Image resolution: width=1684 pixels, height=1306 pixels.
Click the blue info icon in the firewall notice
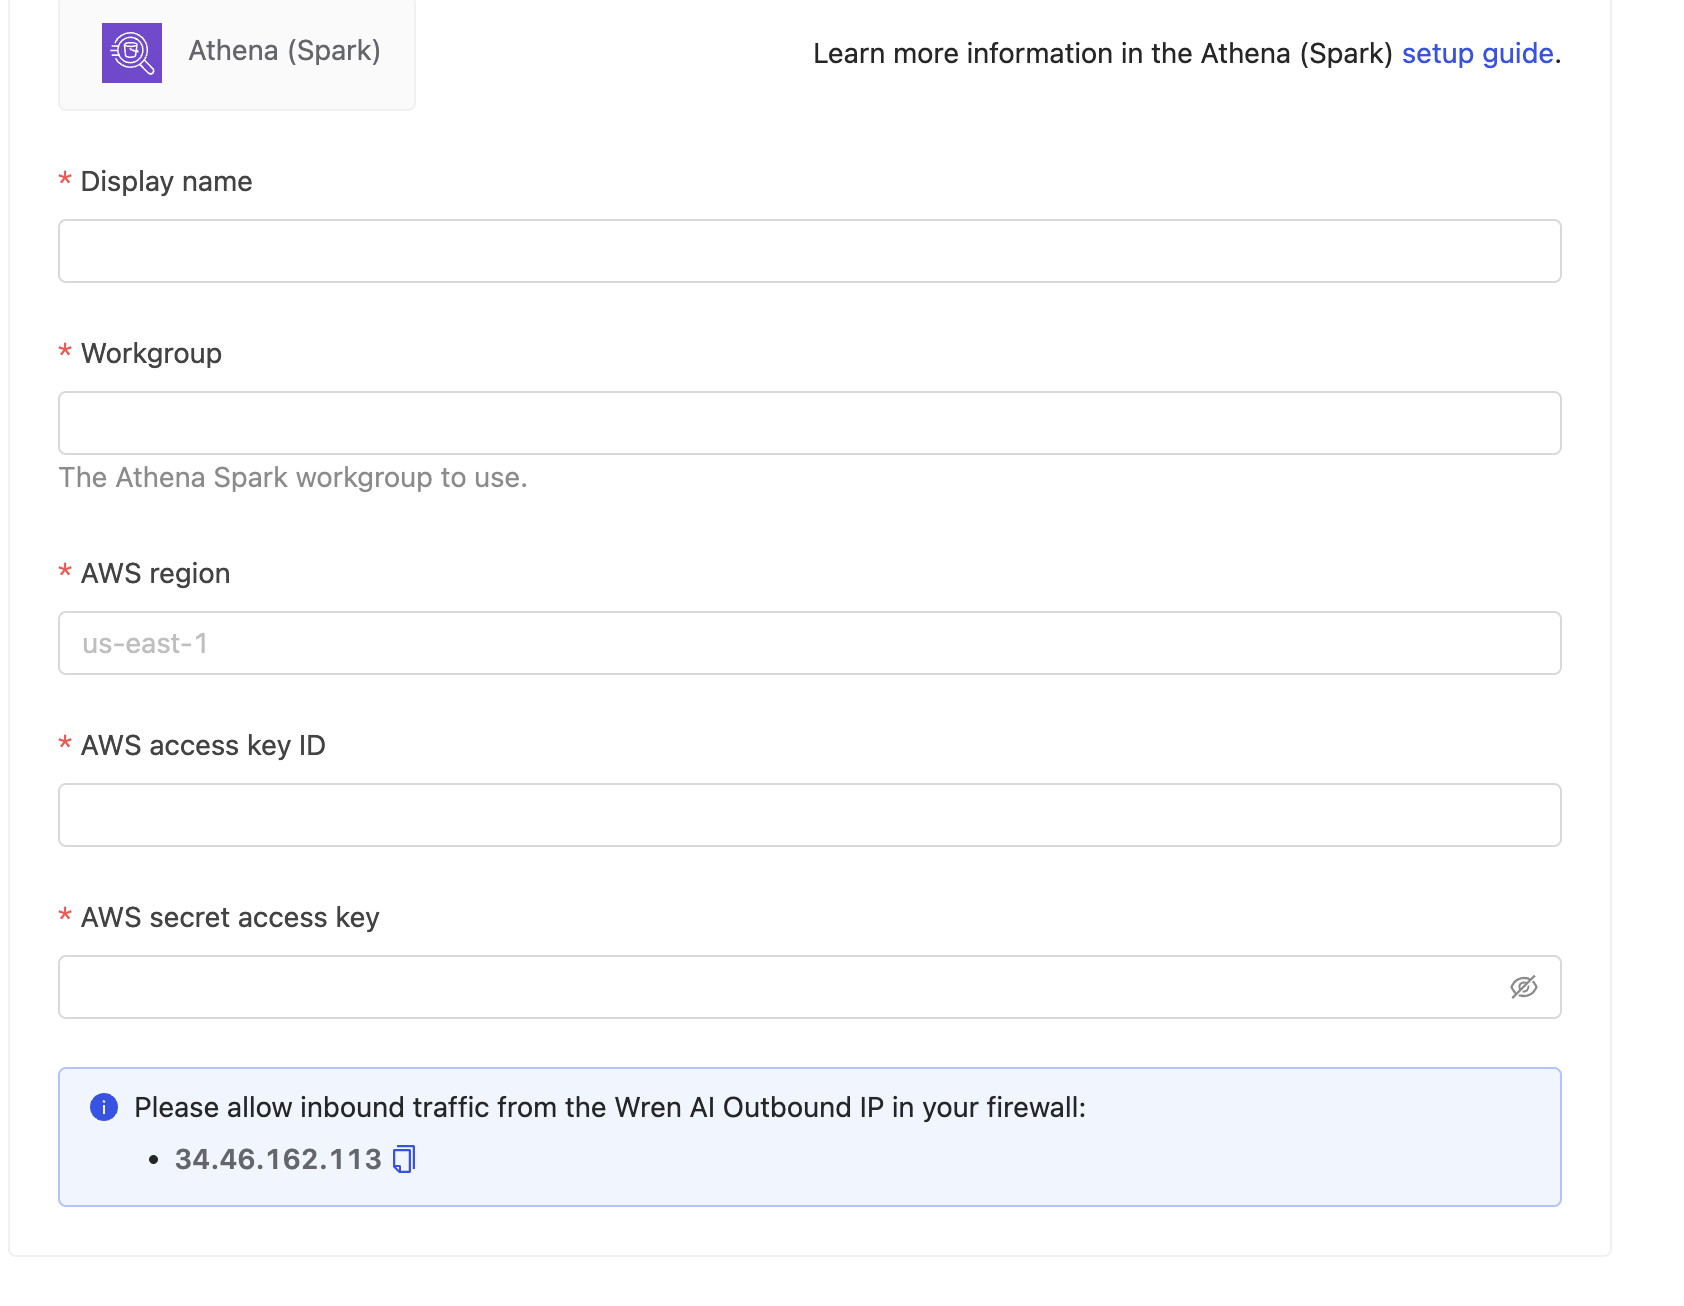point(104,1107)
